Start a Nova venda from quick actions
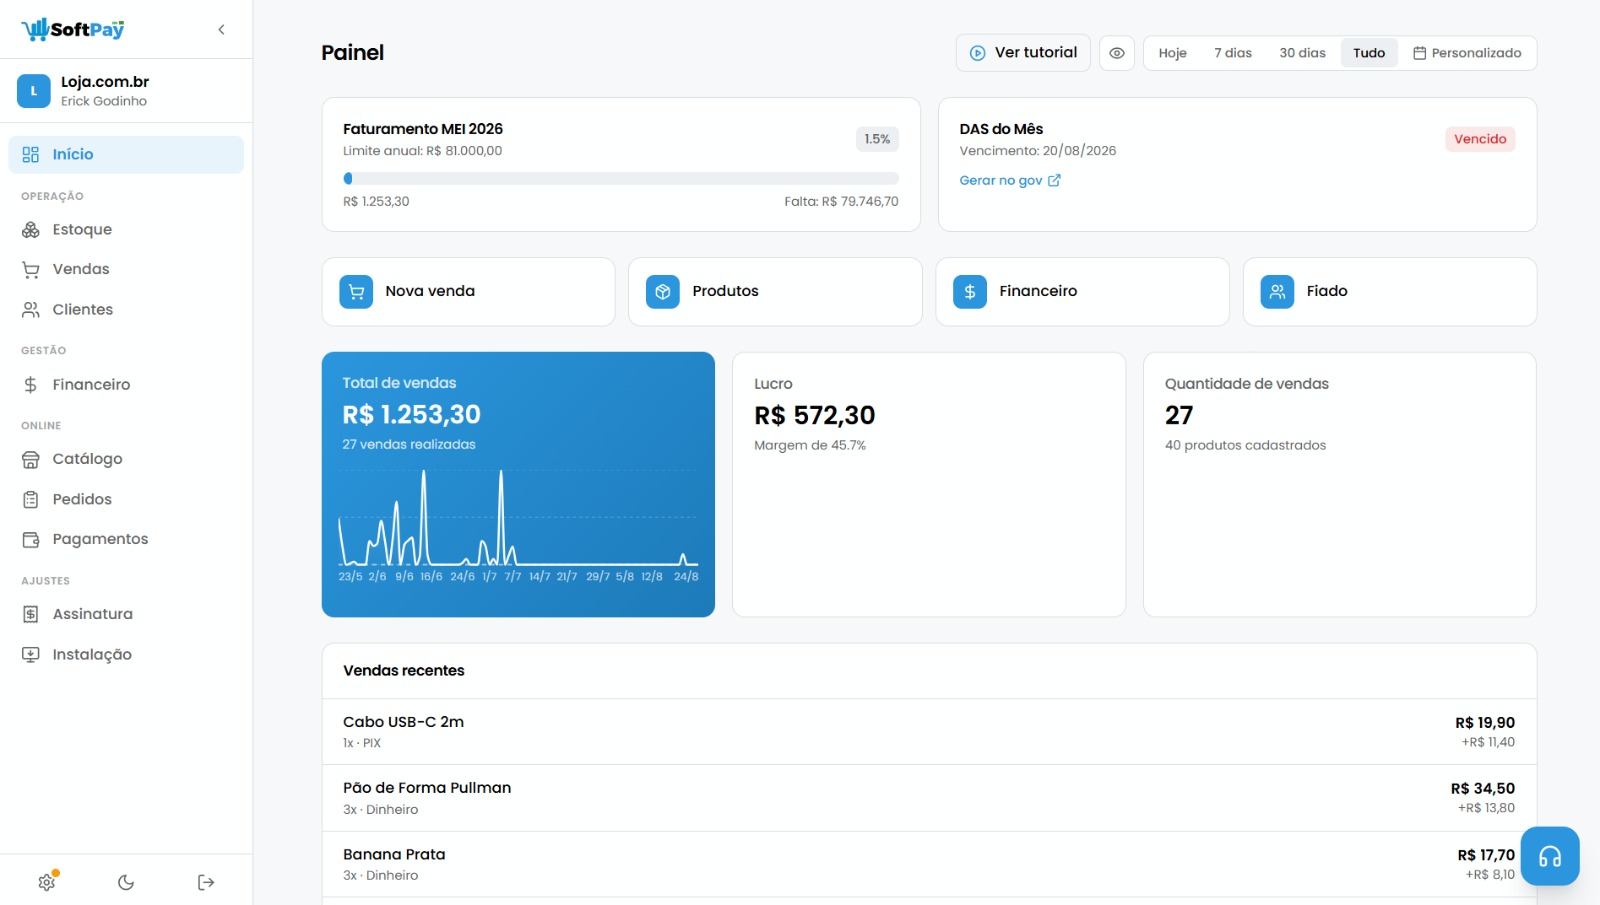This screenshot has height=905, width=1600. (468, 292)
